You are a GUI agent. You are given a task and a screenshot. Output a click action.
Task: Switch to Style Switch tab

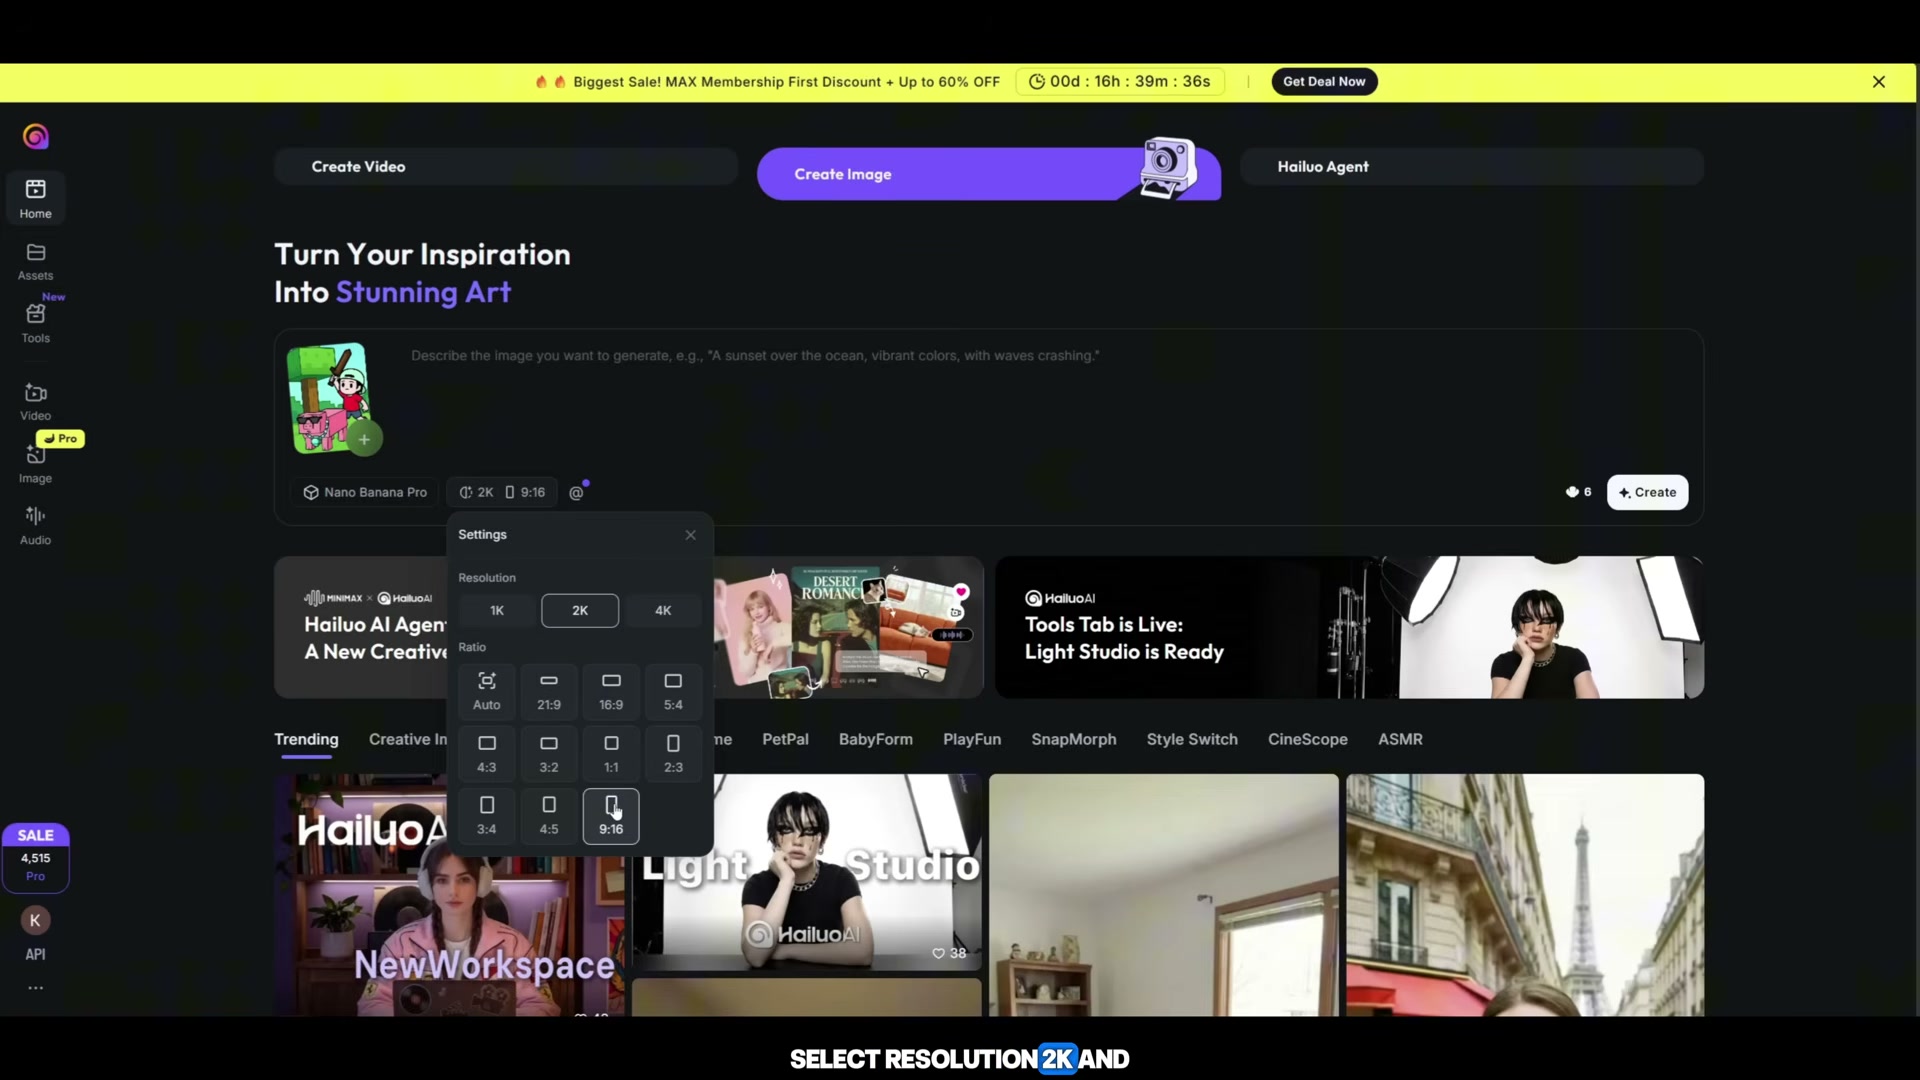[x=1192, y=740]
